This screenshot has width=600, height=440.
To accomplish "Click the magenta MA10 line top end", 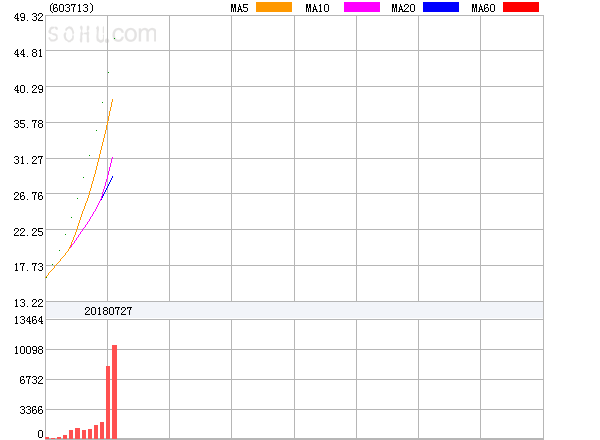I will (112, 158).
